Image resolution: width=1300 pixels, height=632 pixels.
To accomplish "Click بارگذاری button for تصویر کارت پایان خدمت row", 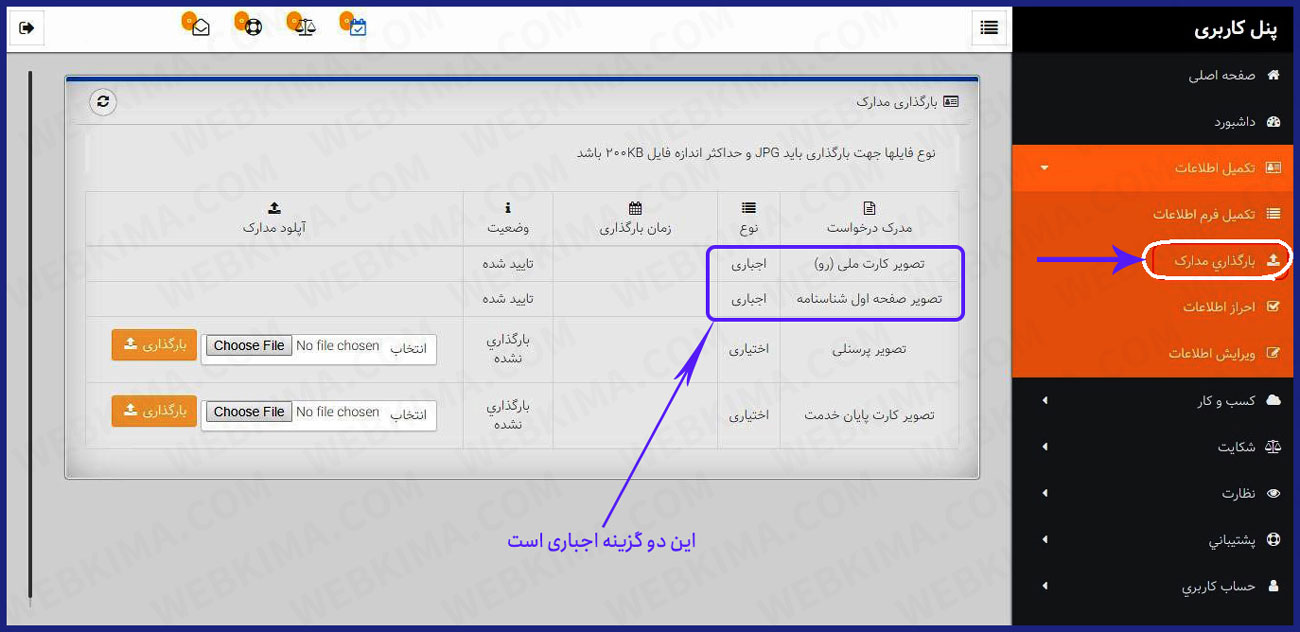I will click(x=154, y=411).
